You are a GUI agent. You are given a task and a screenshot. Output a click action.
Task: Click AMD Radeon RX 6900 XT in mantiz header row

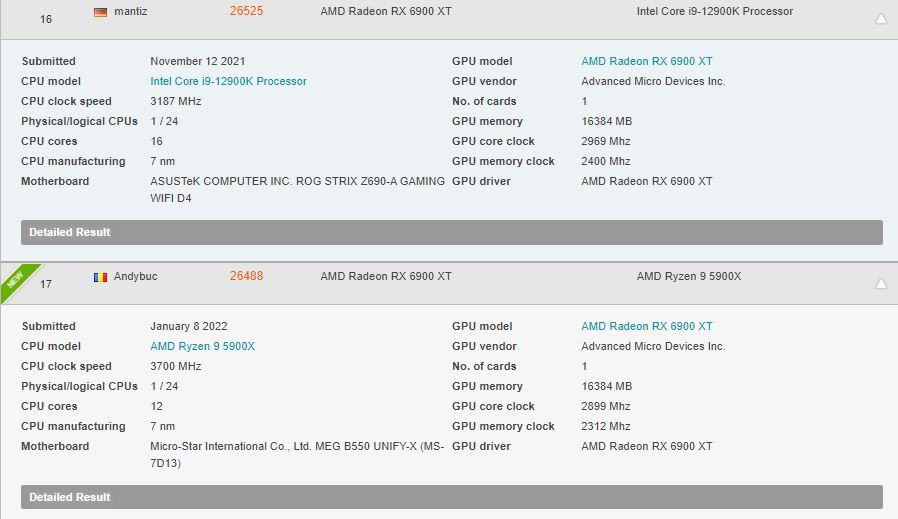385,11
